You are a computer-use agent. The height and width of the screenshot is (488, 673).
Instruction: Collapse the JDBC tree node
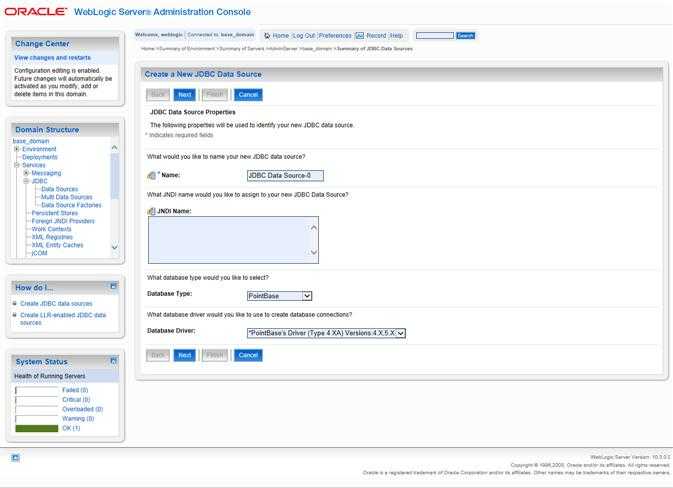26,181
